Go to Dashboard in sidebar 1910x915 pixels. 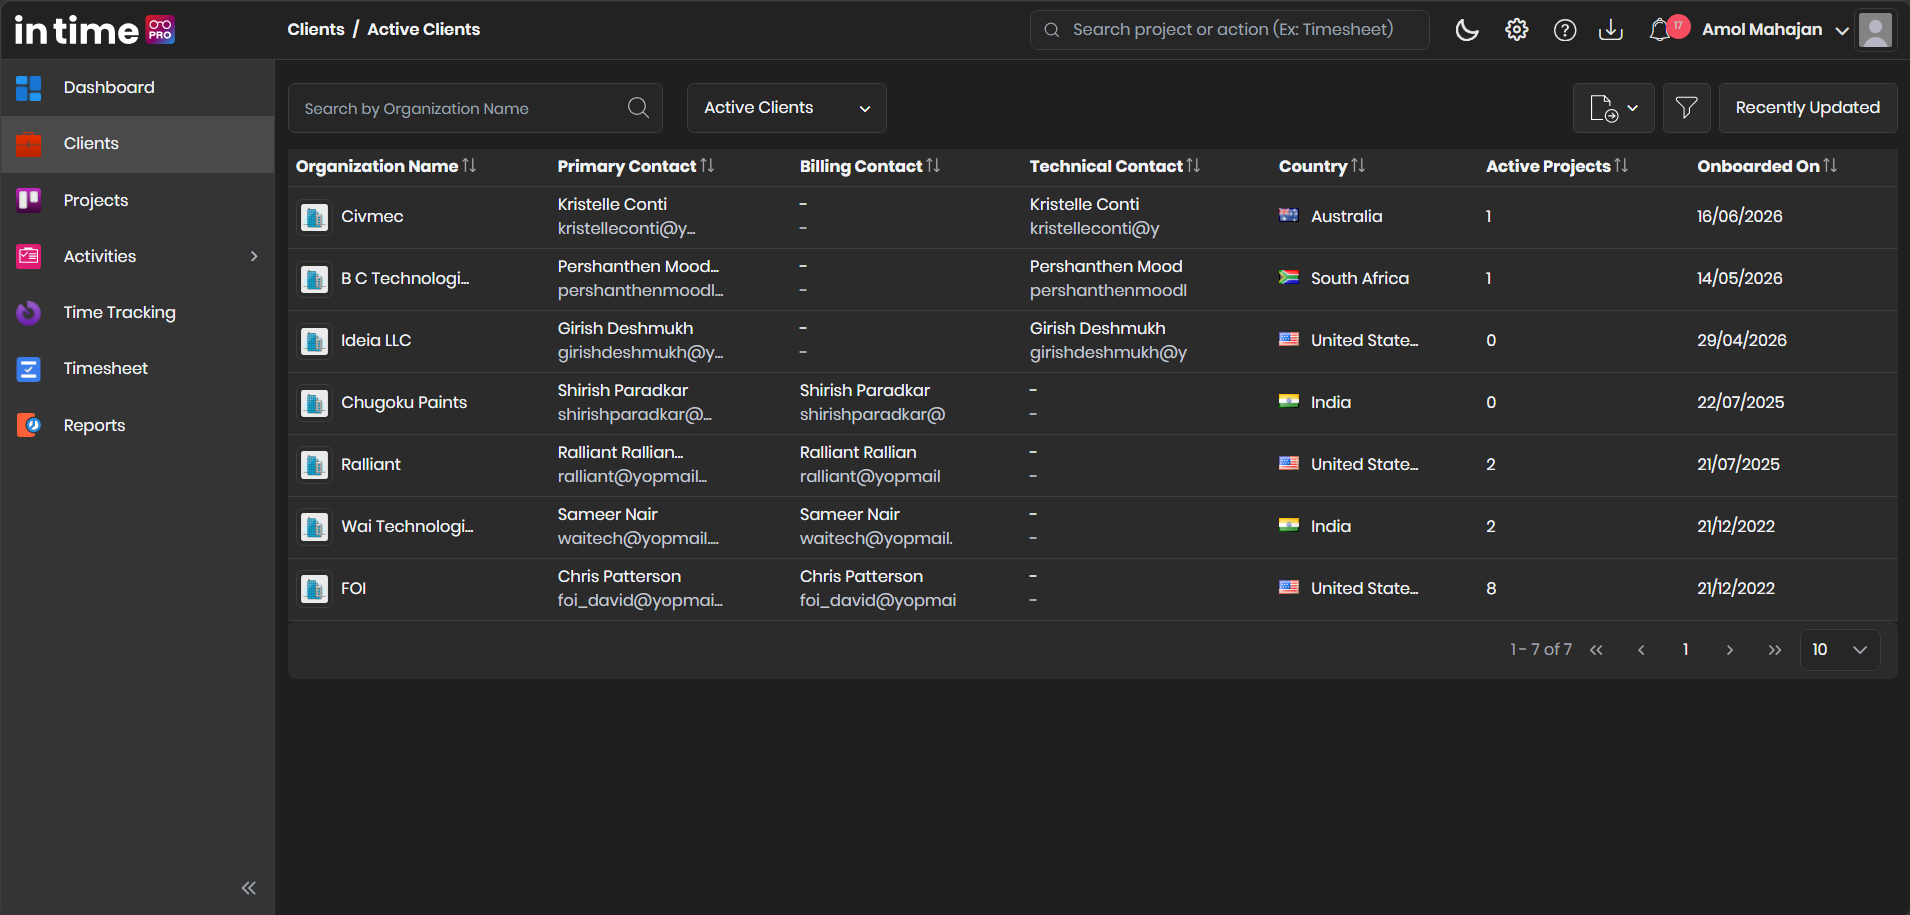click(x=138, y=88)
